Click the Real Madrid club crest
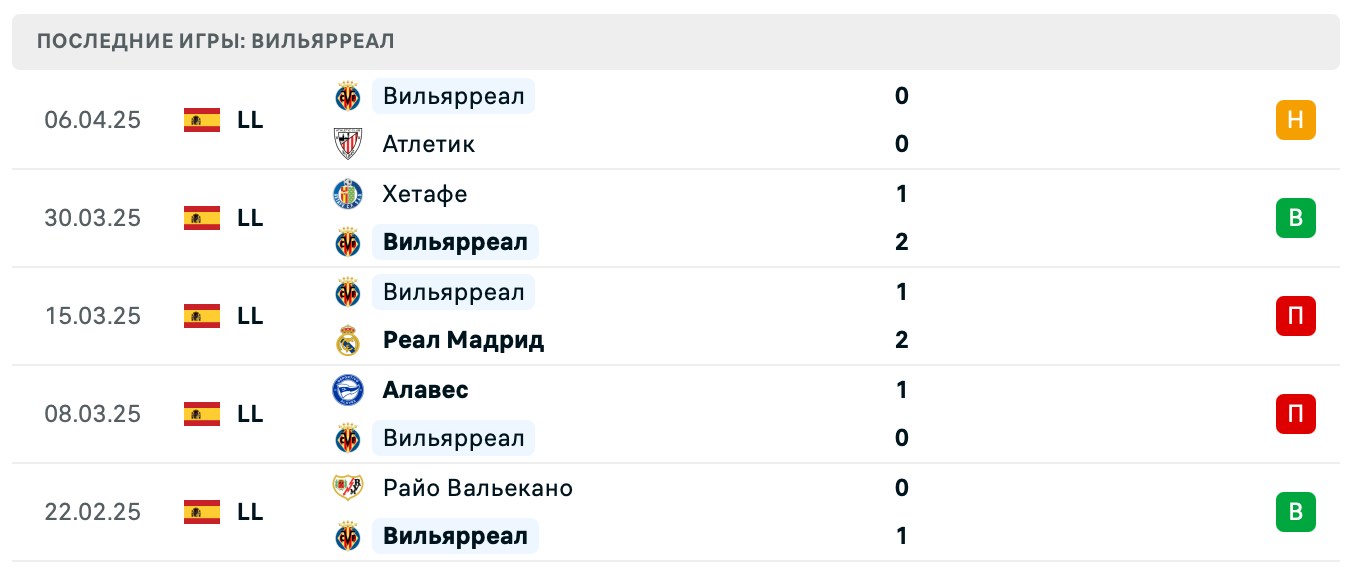This screenshot has width=1352, height=578. point(347,340)
